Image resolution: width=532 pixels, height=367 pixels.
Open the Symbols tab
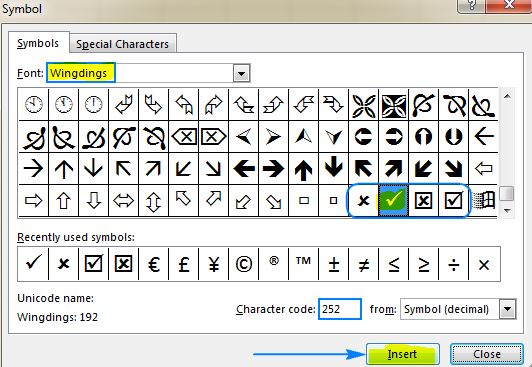click(38, 43)
